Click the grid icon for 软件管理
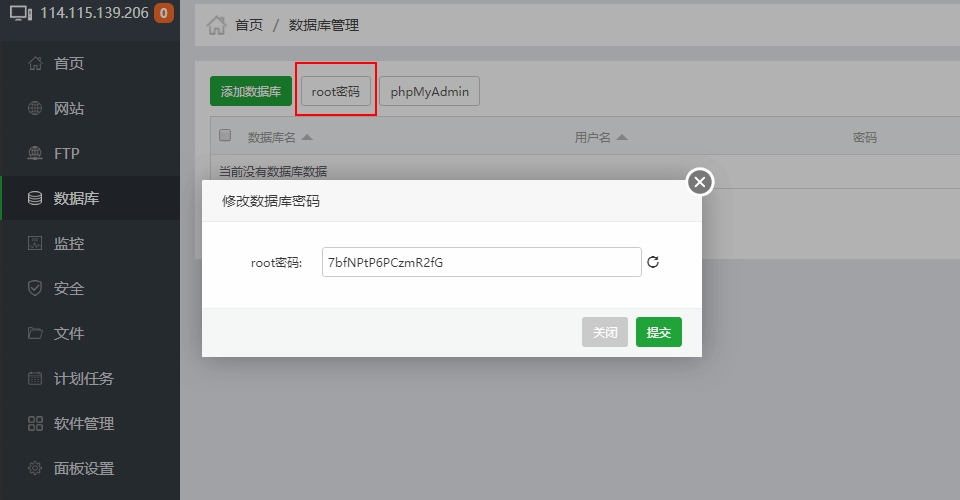The height and width of the screenshot is (500, 960). [x=36, y=424]
